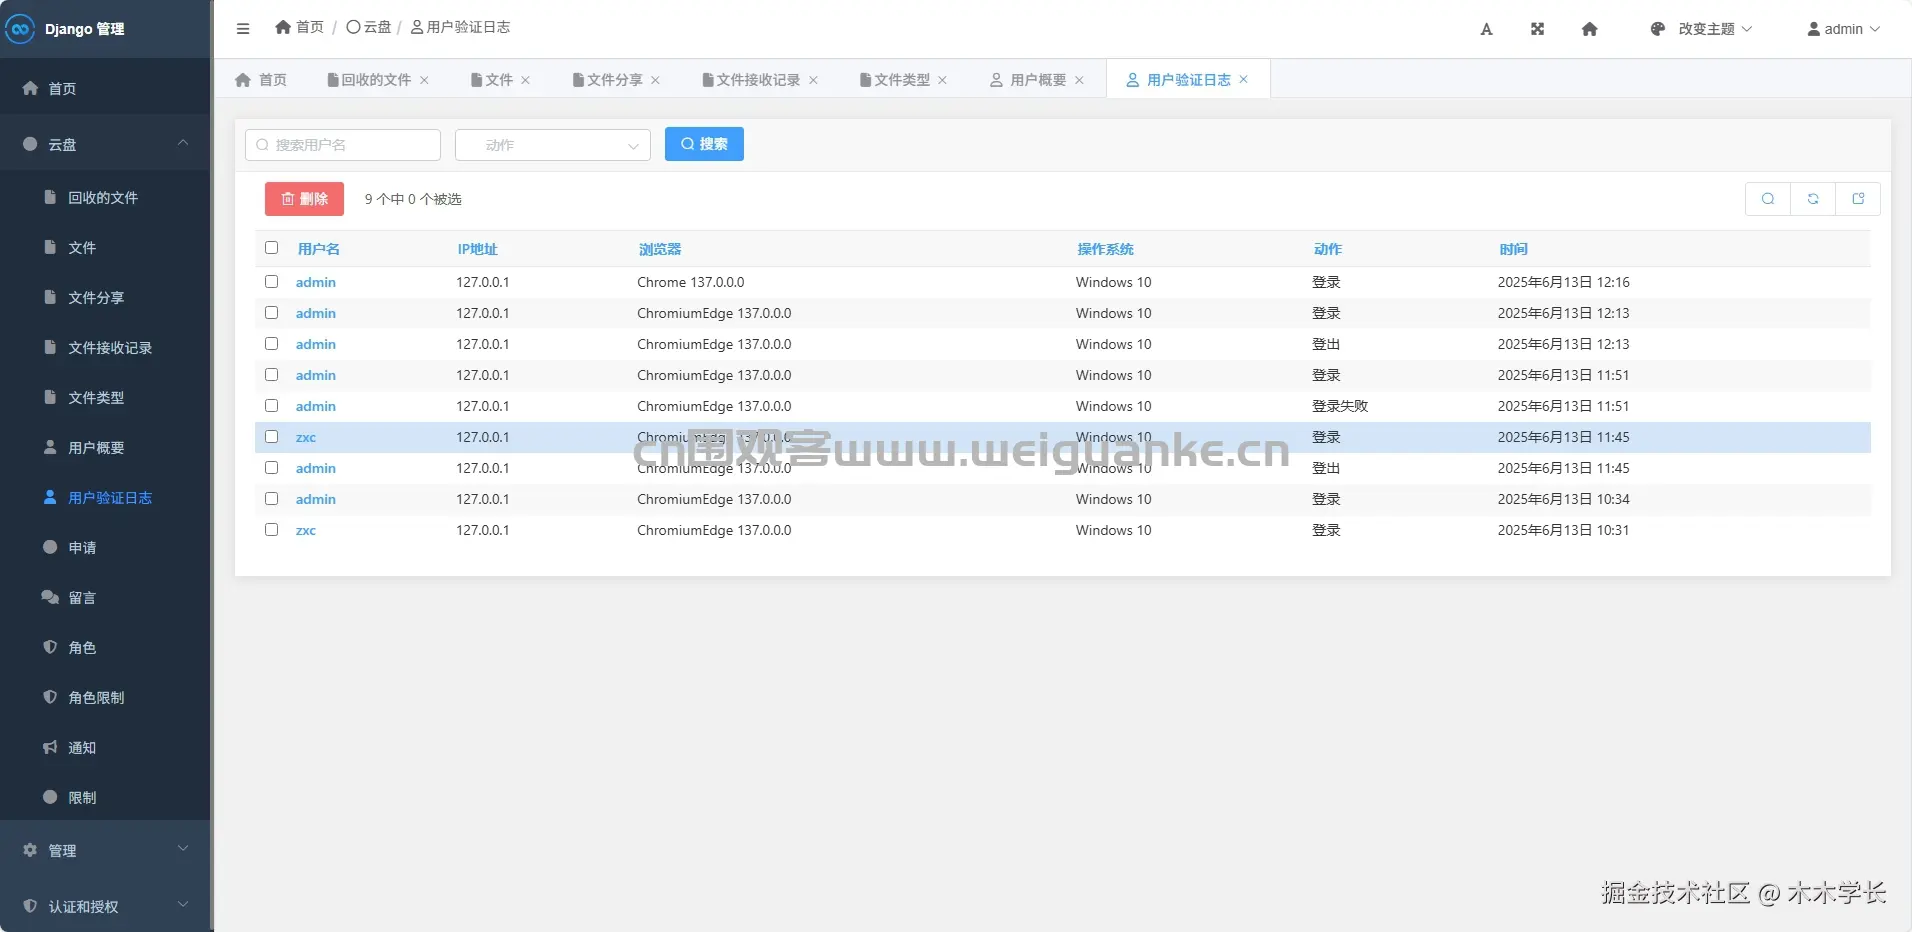Open 限制 in the sidebar
The height and width of the screenshot is (932, 1912).
[105, 798]
